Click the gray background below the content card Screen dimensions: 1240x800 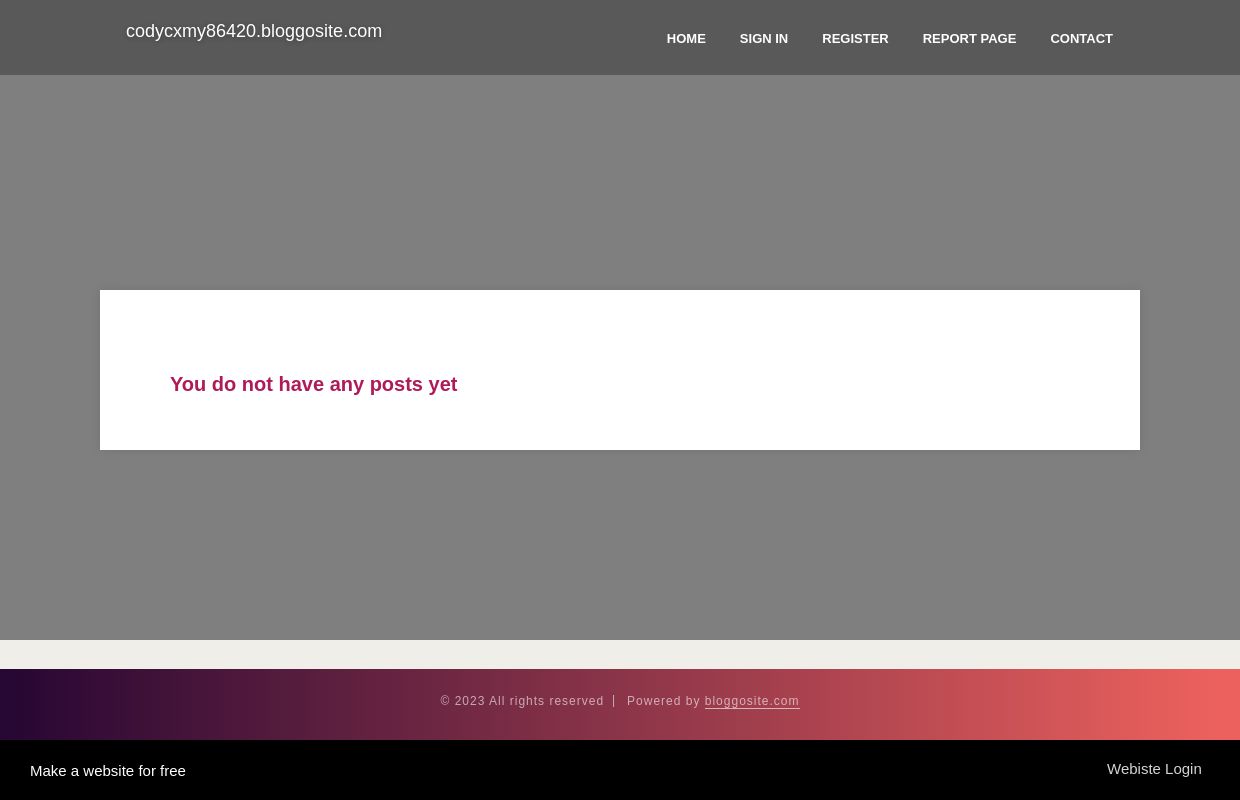click(620, 545)
